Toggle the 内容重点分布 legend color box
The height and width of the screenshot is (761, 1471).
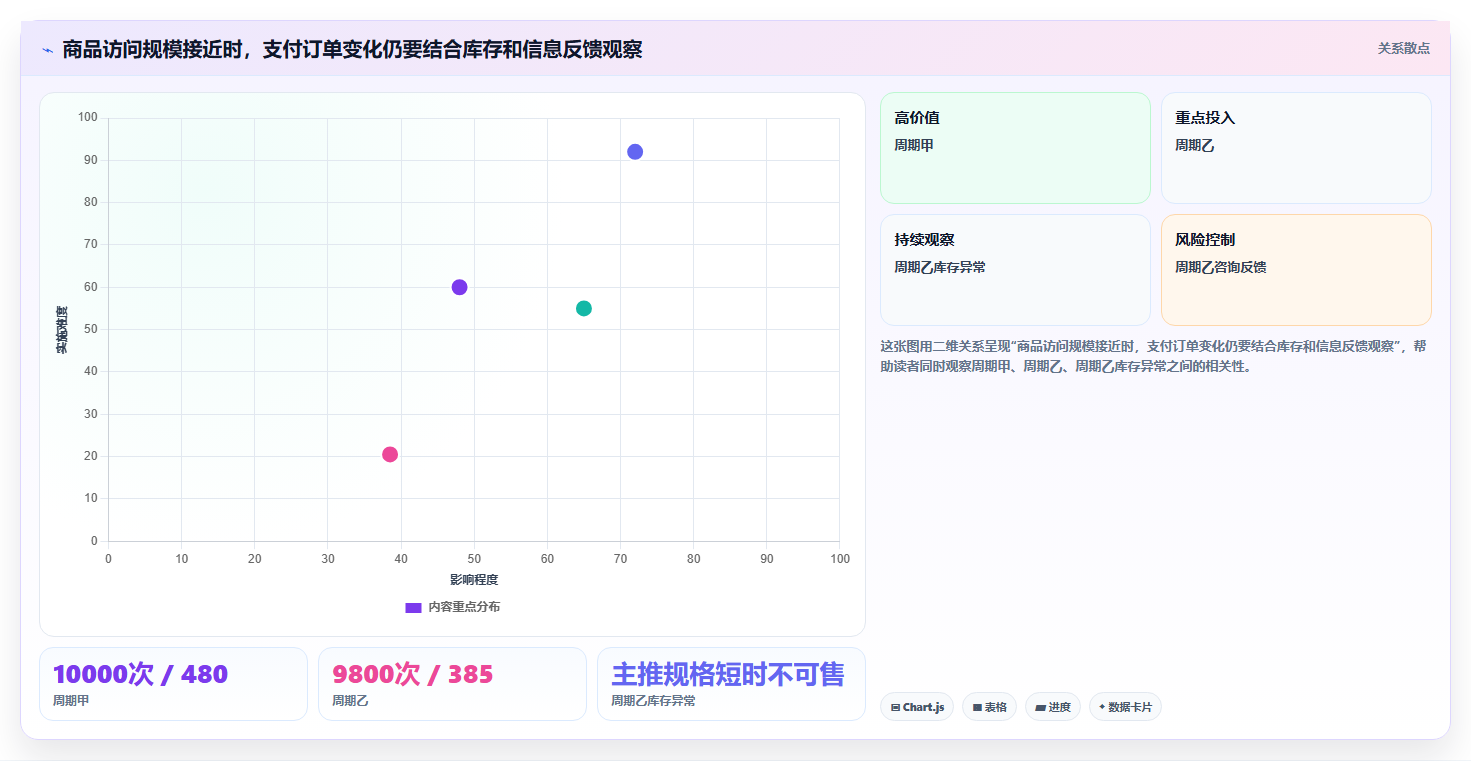[413, 607]
